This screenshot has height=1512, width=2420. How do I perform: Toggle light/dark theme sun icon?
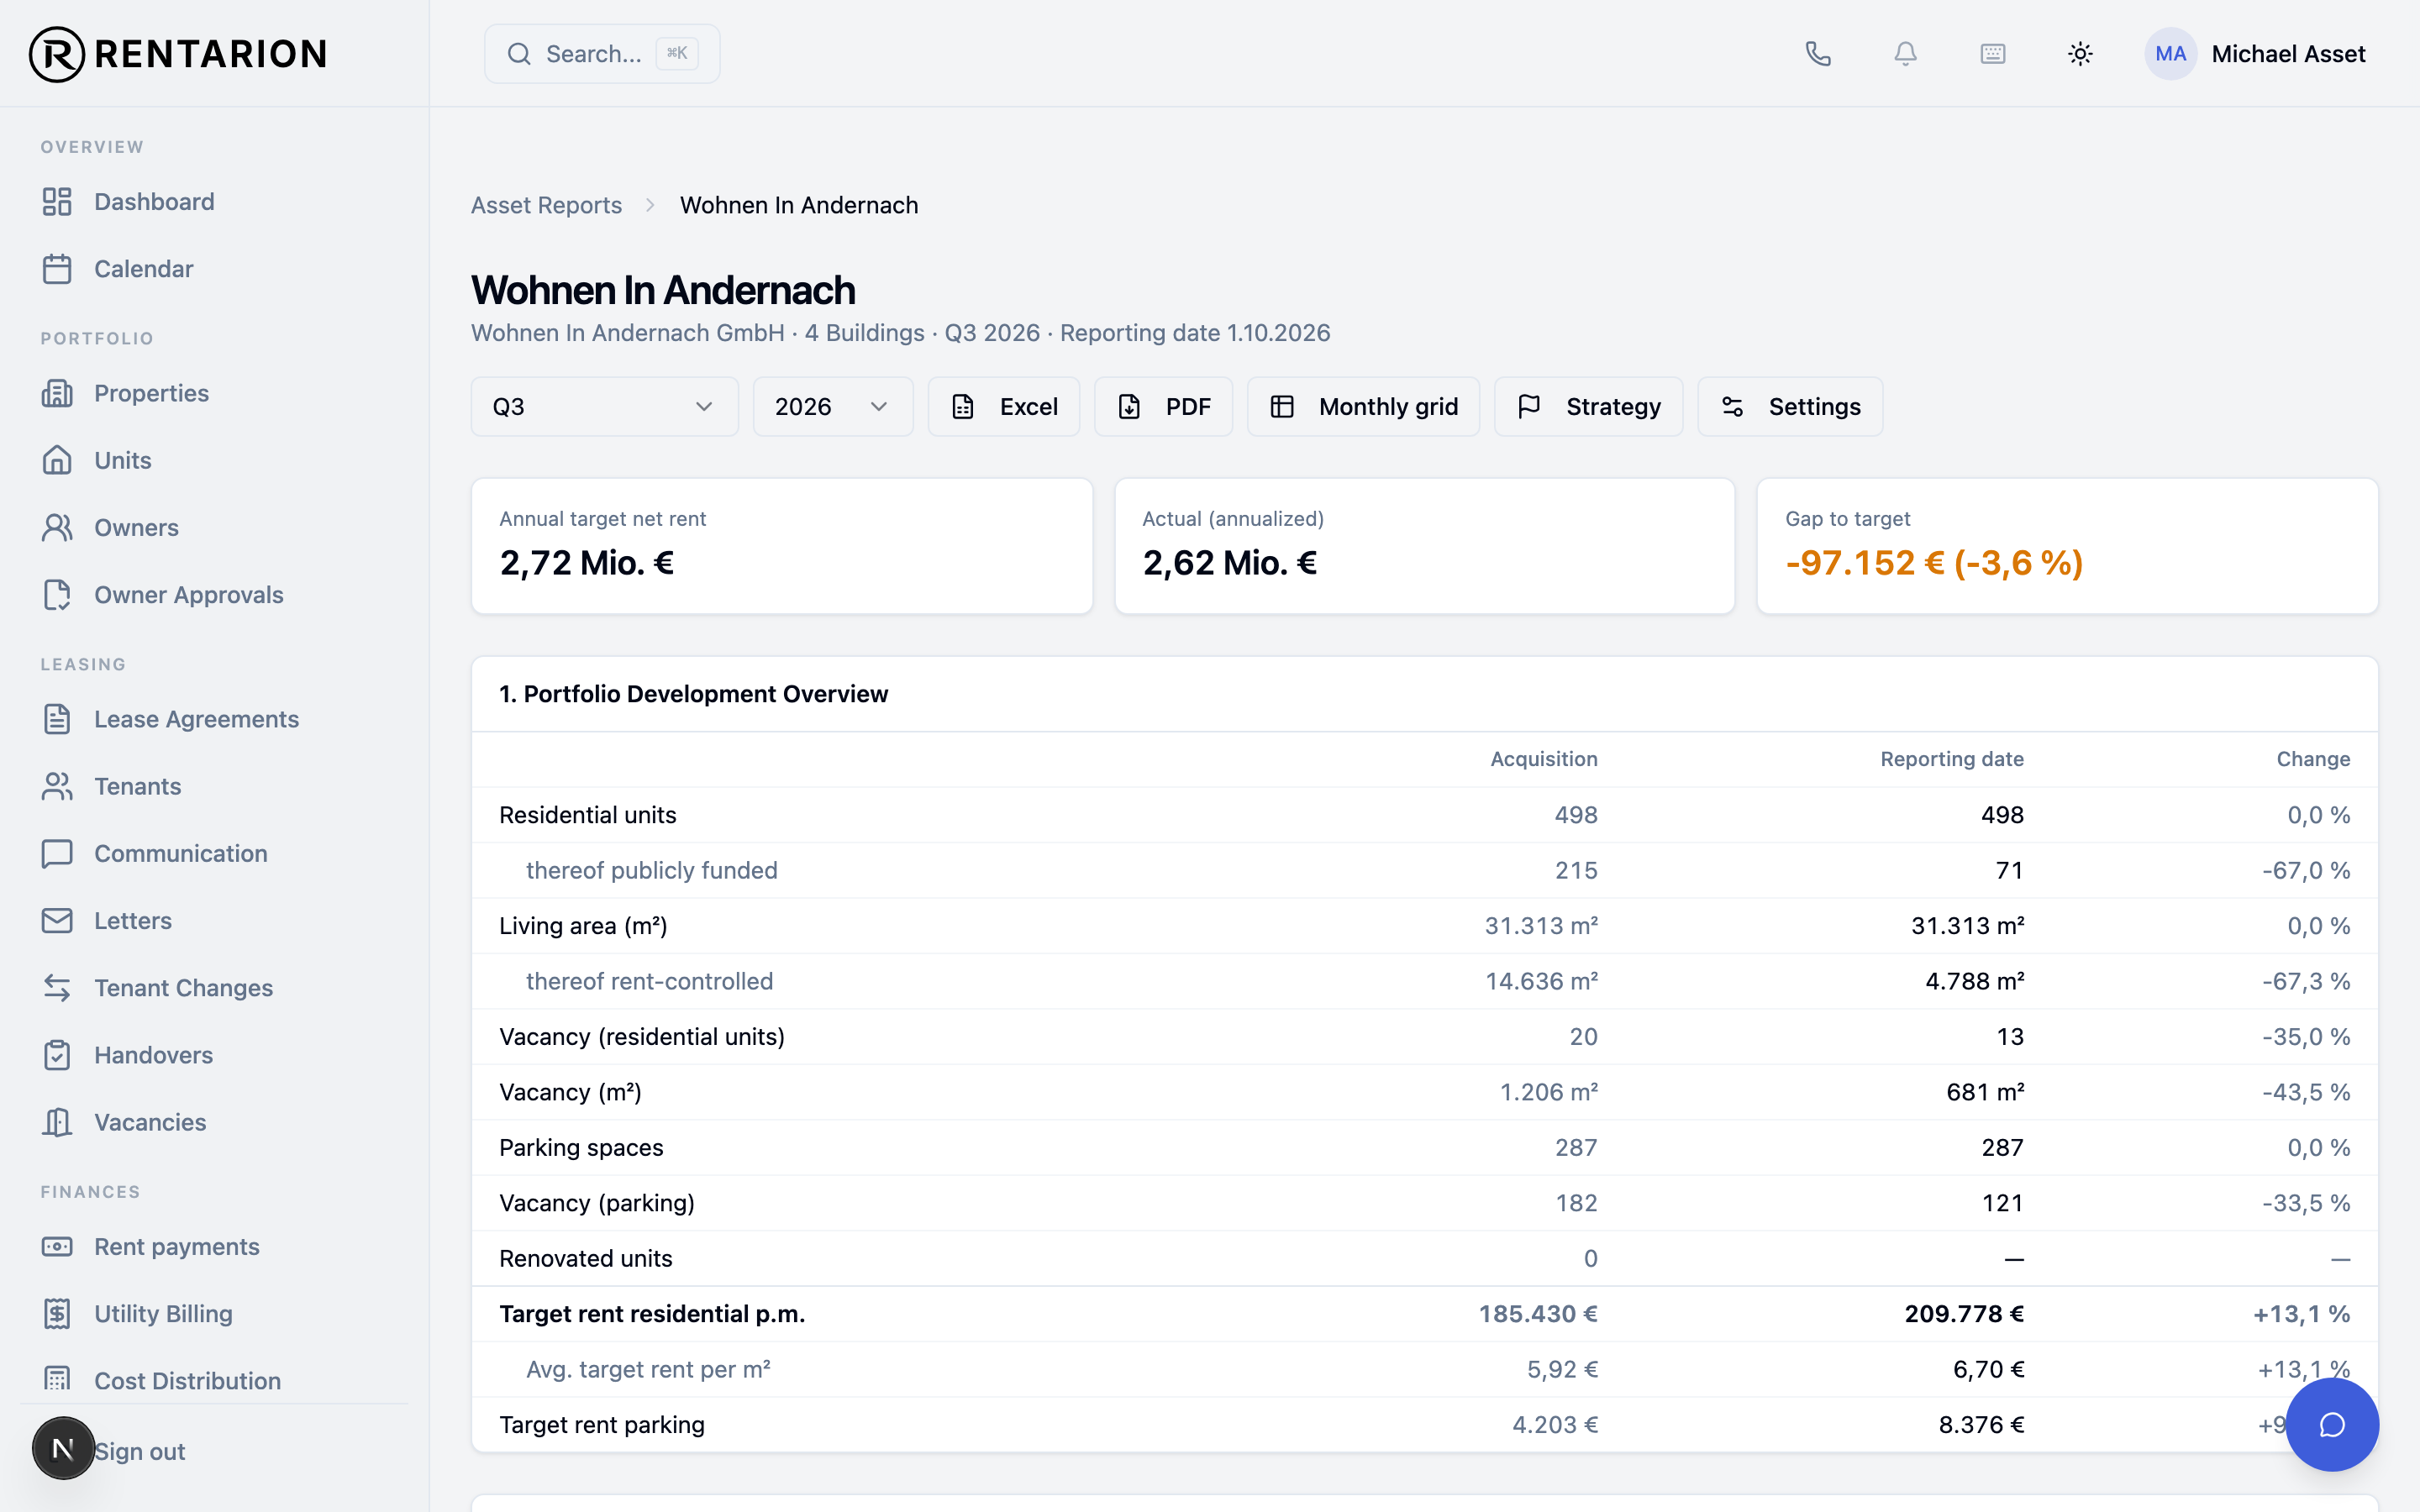(x=2080, y=54)
